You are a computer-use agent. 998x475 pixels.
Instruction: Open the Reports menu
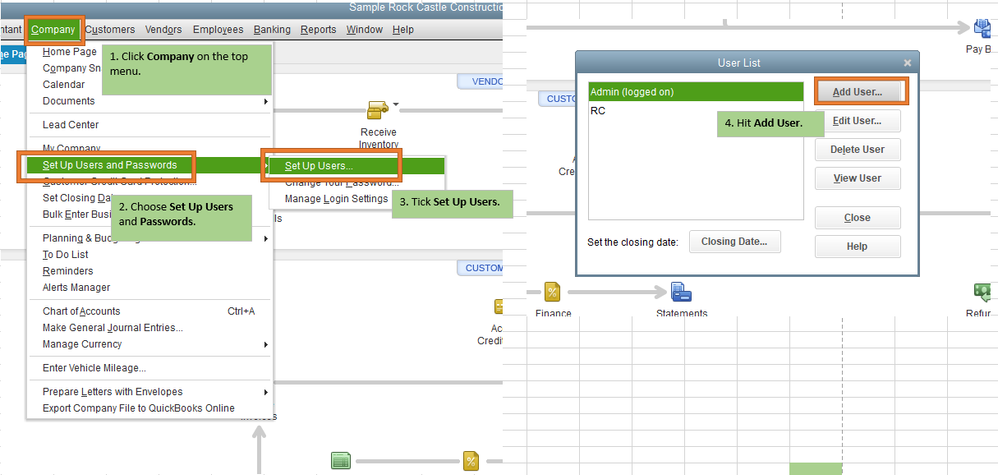point(318,29)
